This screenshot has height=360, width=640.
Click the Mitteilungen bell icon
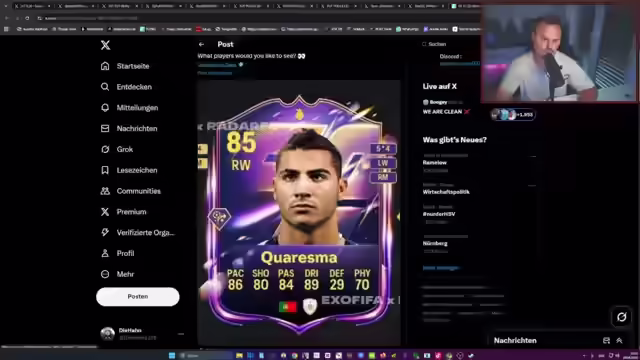105,108
